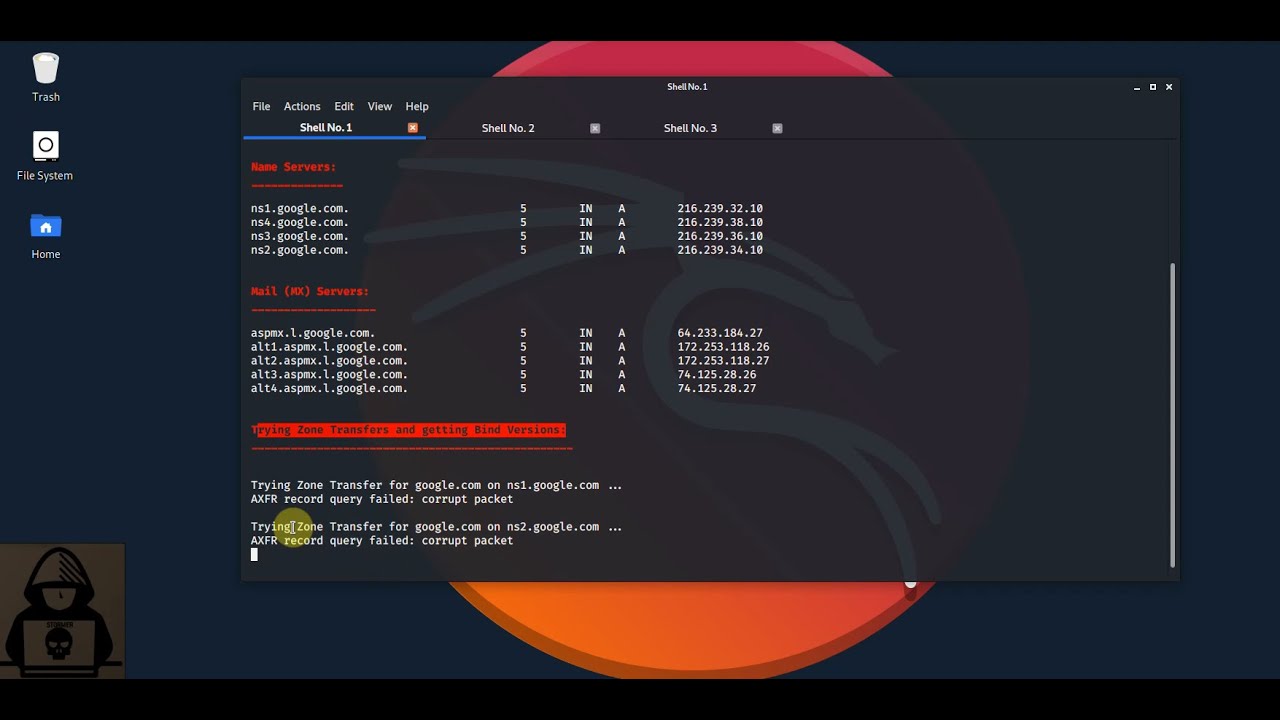Open the Actions menu

(x=302, y=106)
